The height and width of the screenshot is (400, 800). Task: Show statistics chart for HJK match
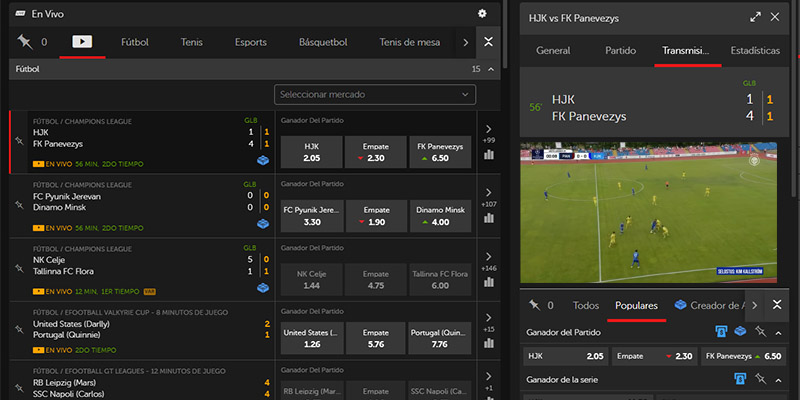coord(489,155)
